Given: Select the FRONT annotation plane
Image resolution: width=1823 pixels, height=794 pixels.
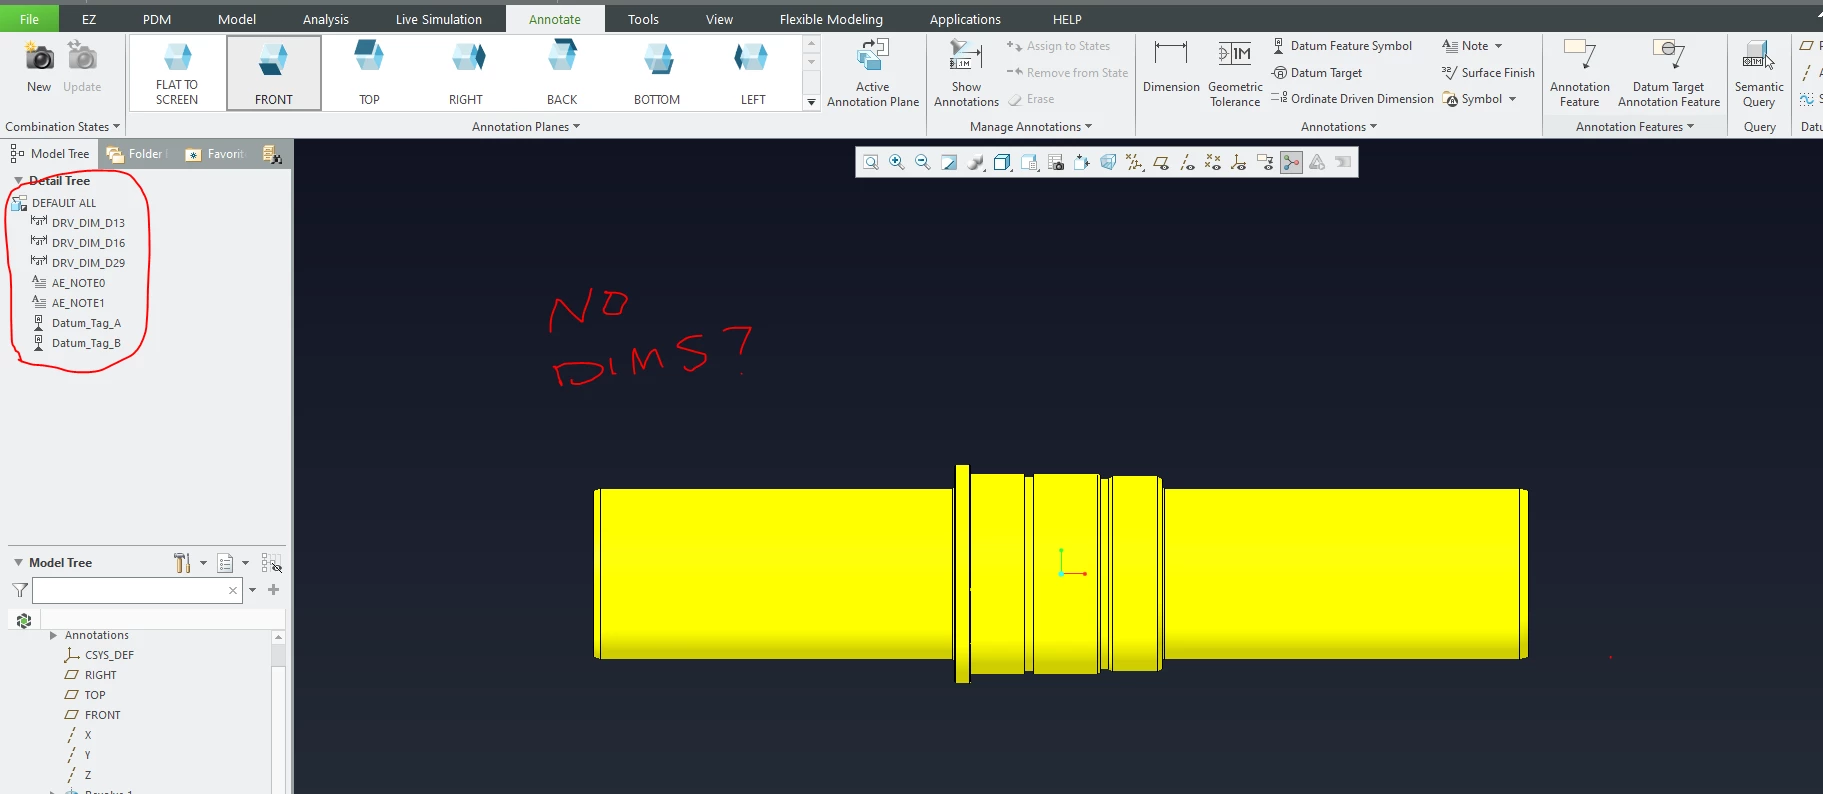Looking at the screenshot, I should pyautogui.click(x=274, y=73).
